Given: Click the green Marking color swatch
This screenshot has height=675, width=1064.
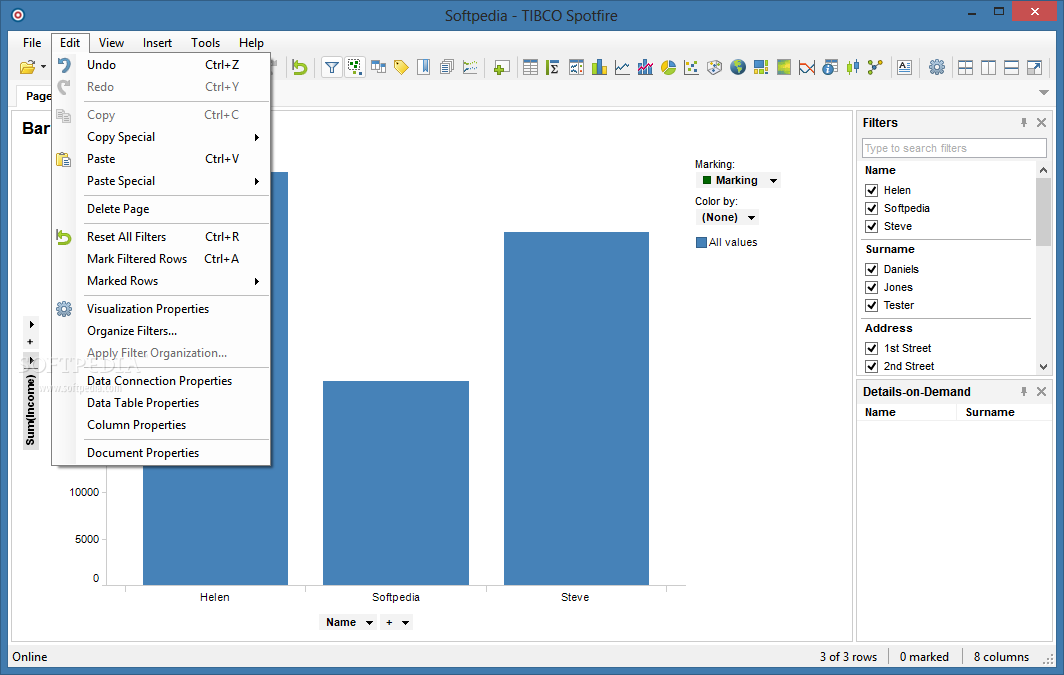Looking at the screenshot, I should click(x=706, y=180).
